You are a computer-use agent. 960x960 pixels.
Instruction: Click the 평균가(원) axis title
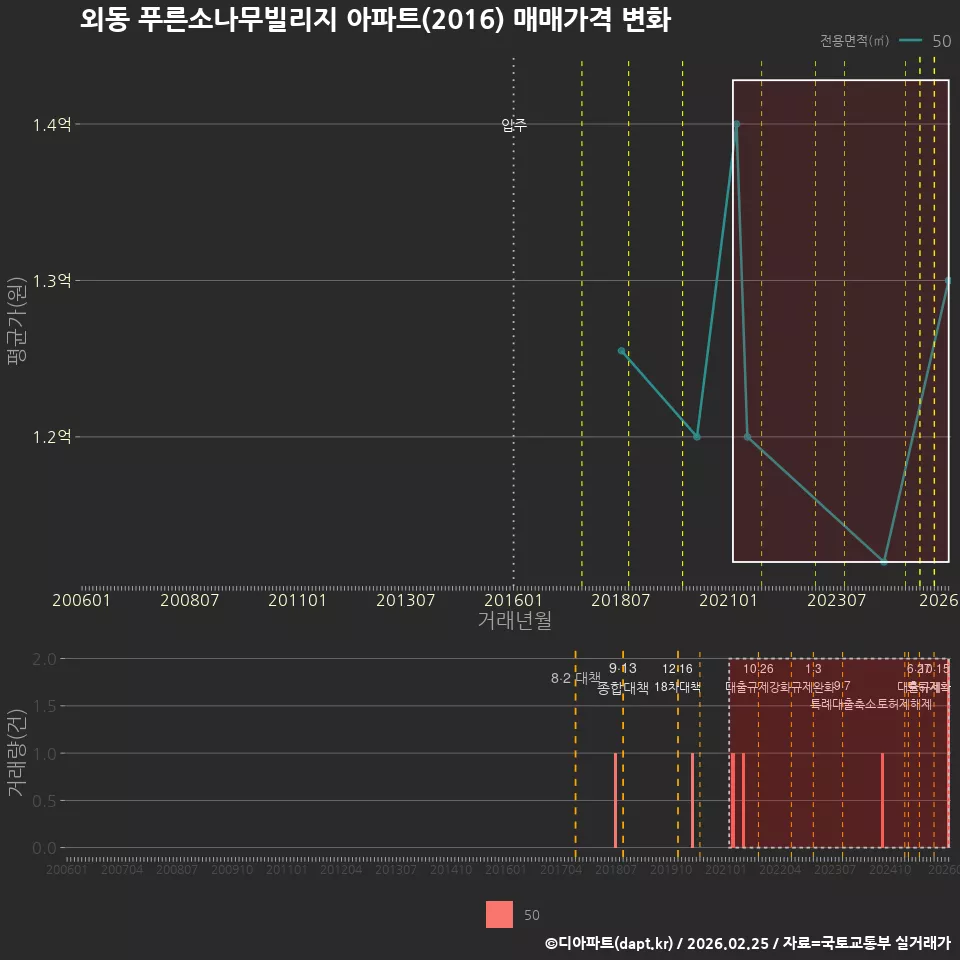coord(17,320)
